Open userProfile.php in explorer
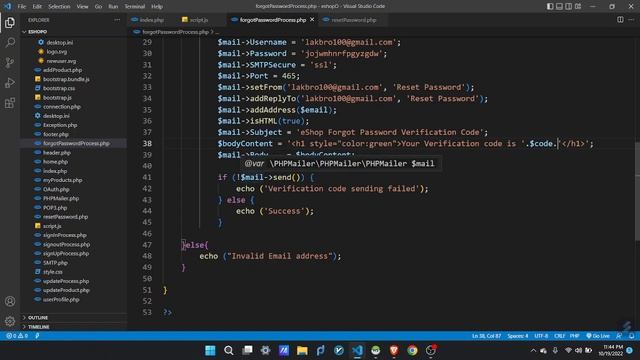The image size is (640, 360). pos(61,299)
